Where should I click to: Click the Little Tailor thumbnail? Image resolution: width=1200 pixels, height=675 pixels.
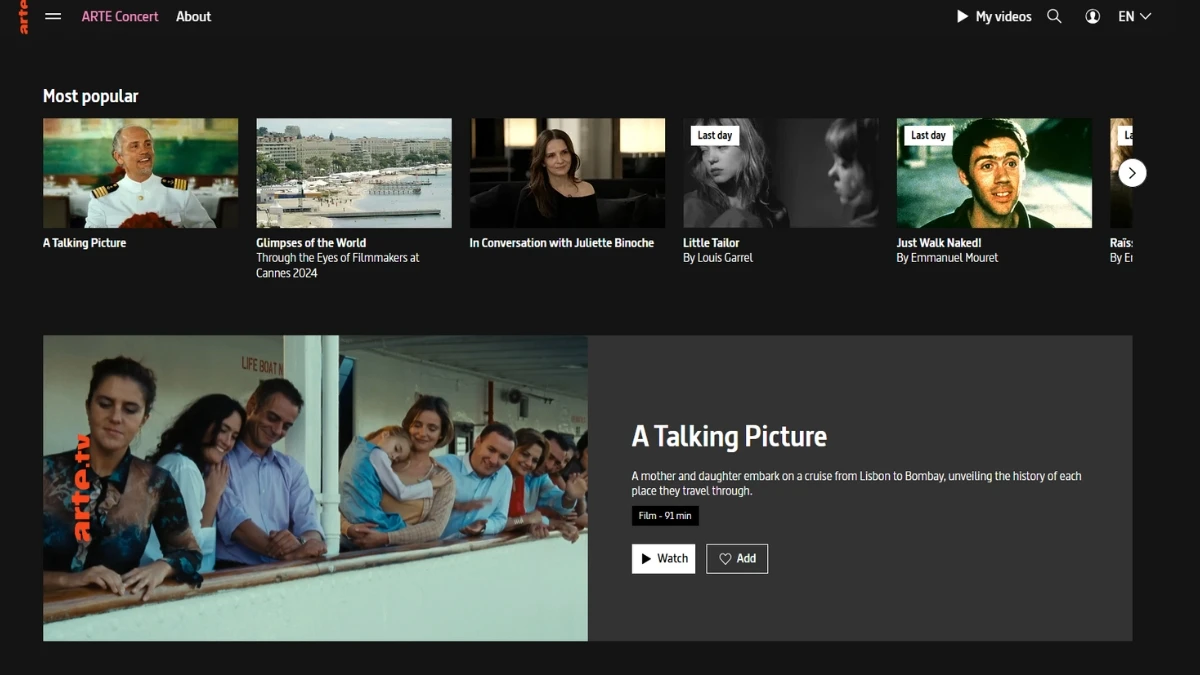coord(780,172)
